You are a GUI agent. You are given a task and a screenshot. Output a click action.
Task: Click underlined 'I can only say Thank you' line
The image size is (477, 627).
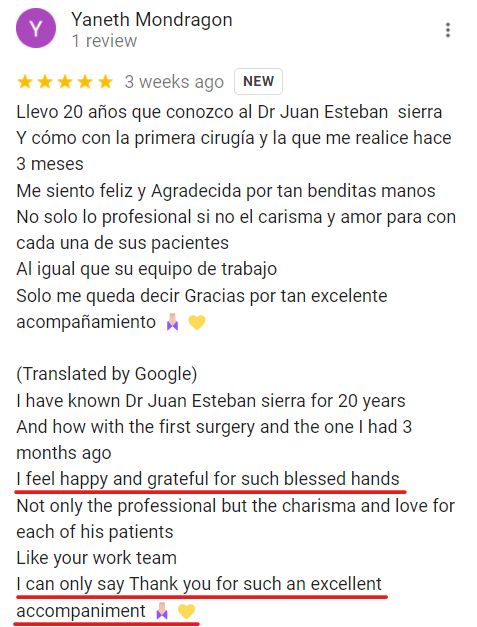199,584
